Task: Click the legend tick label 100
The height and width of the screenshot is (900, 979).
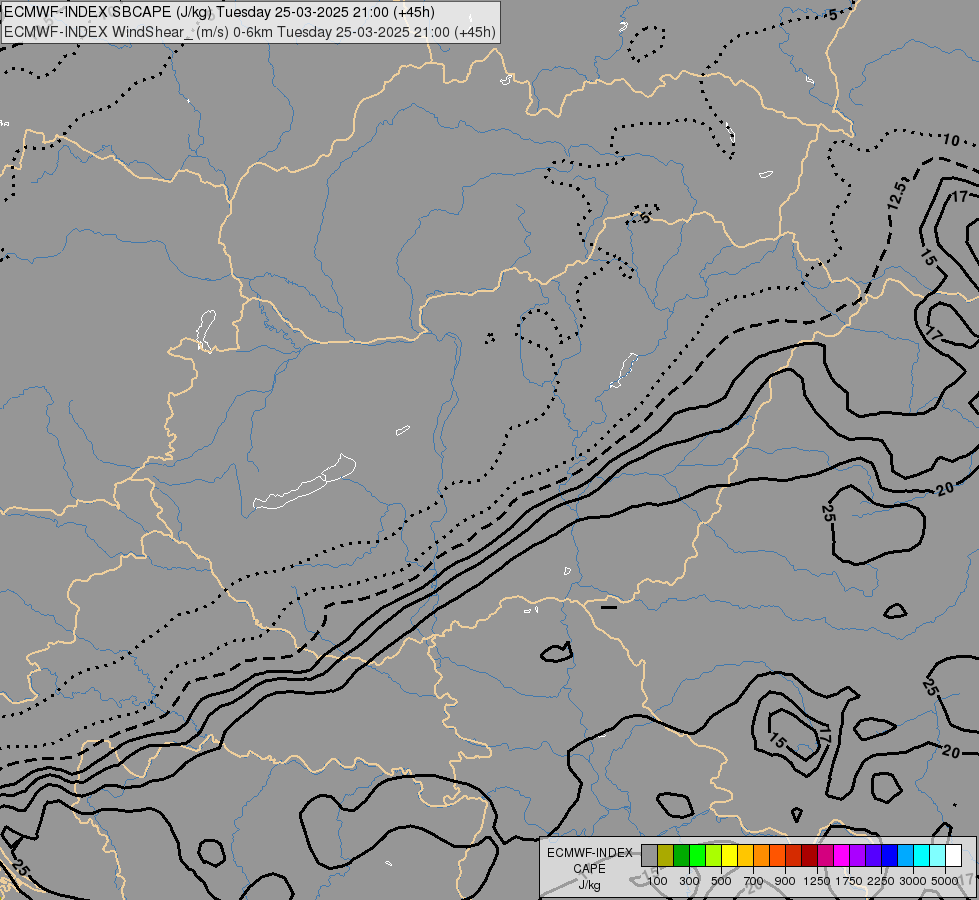Action: coord(657,881)
